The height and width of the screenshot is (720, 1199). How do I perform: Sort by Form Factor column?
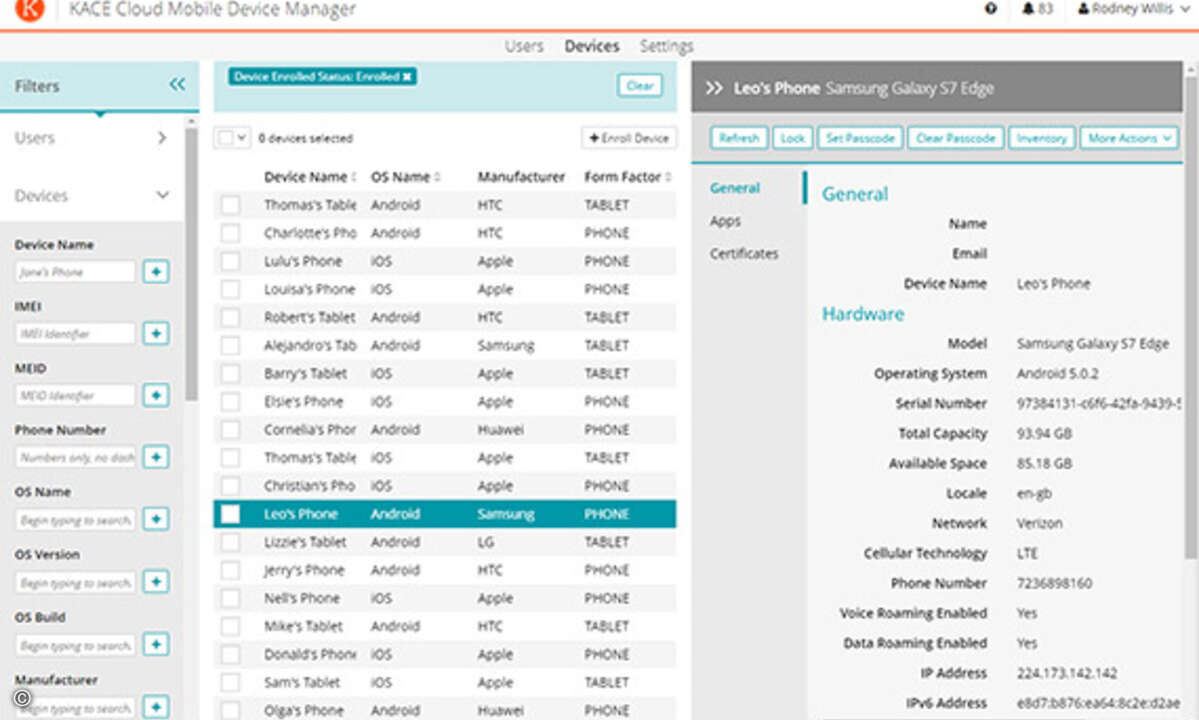point(628,177)
